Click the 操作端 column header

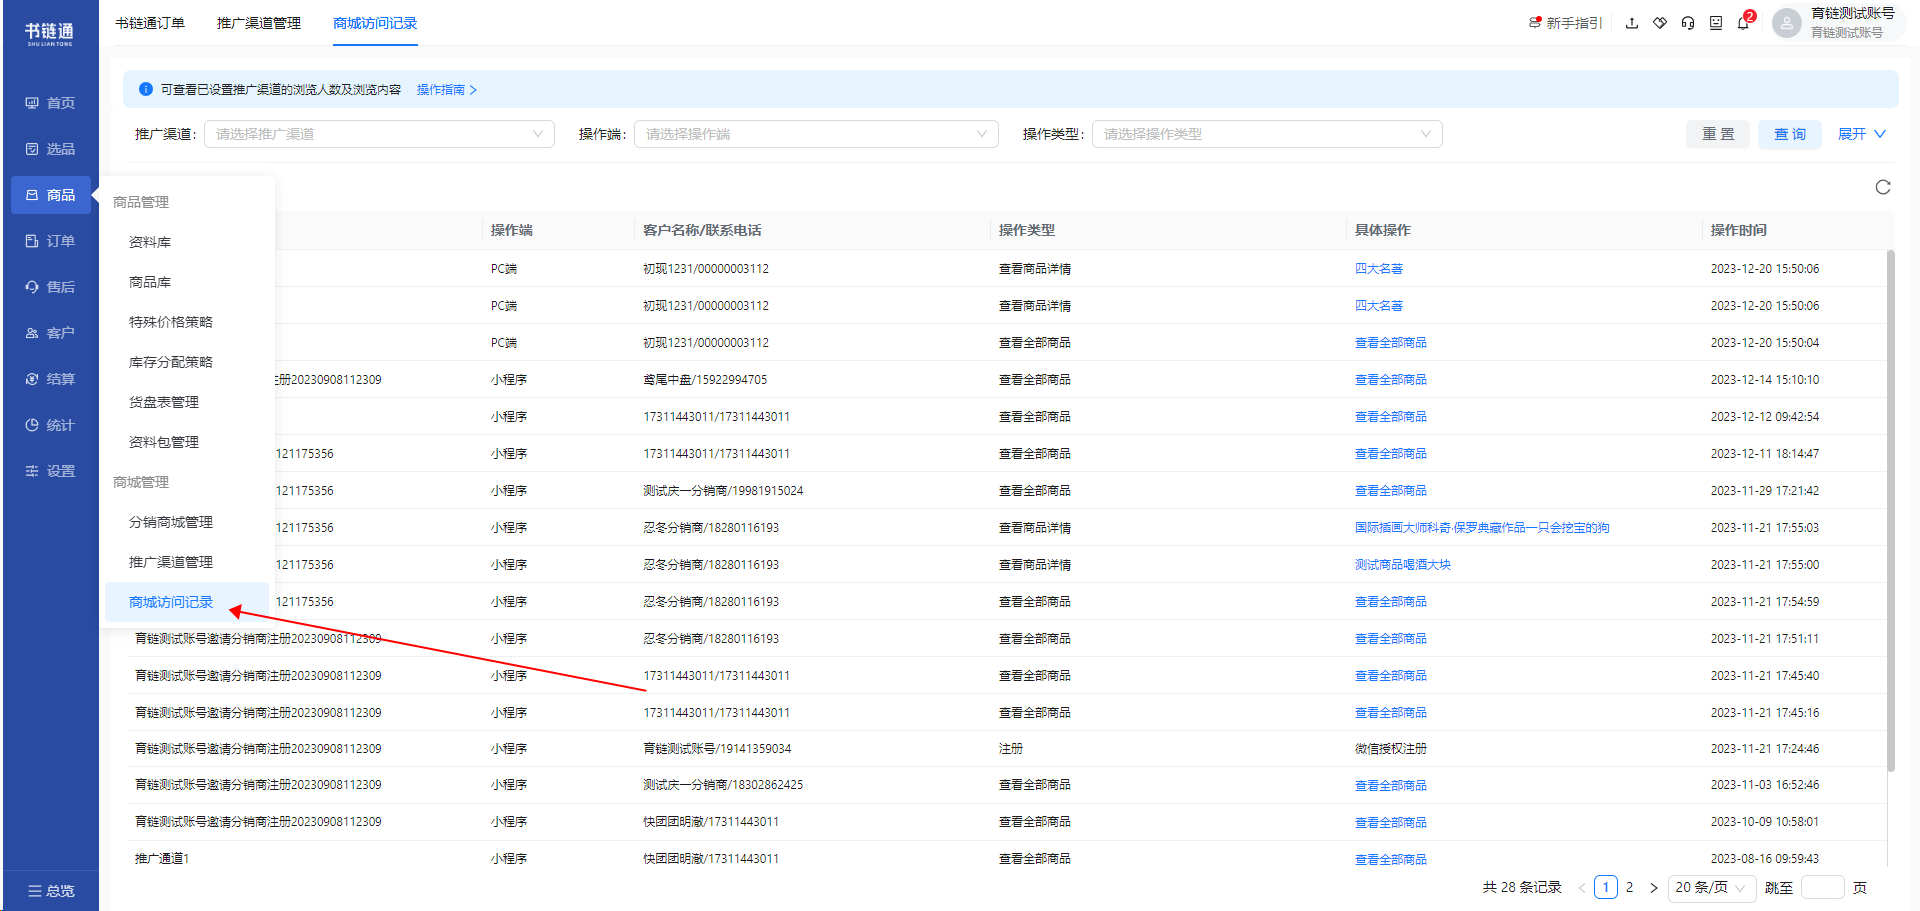click(x=512, y=230)
